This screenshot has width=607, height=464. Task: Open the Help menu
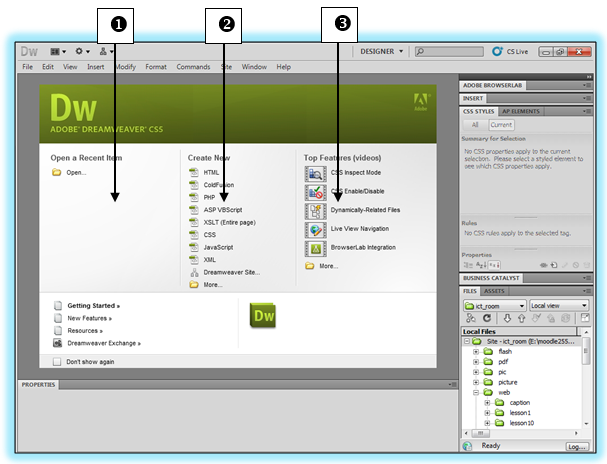pyautogui.click(x=283, y=67)
